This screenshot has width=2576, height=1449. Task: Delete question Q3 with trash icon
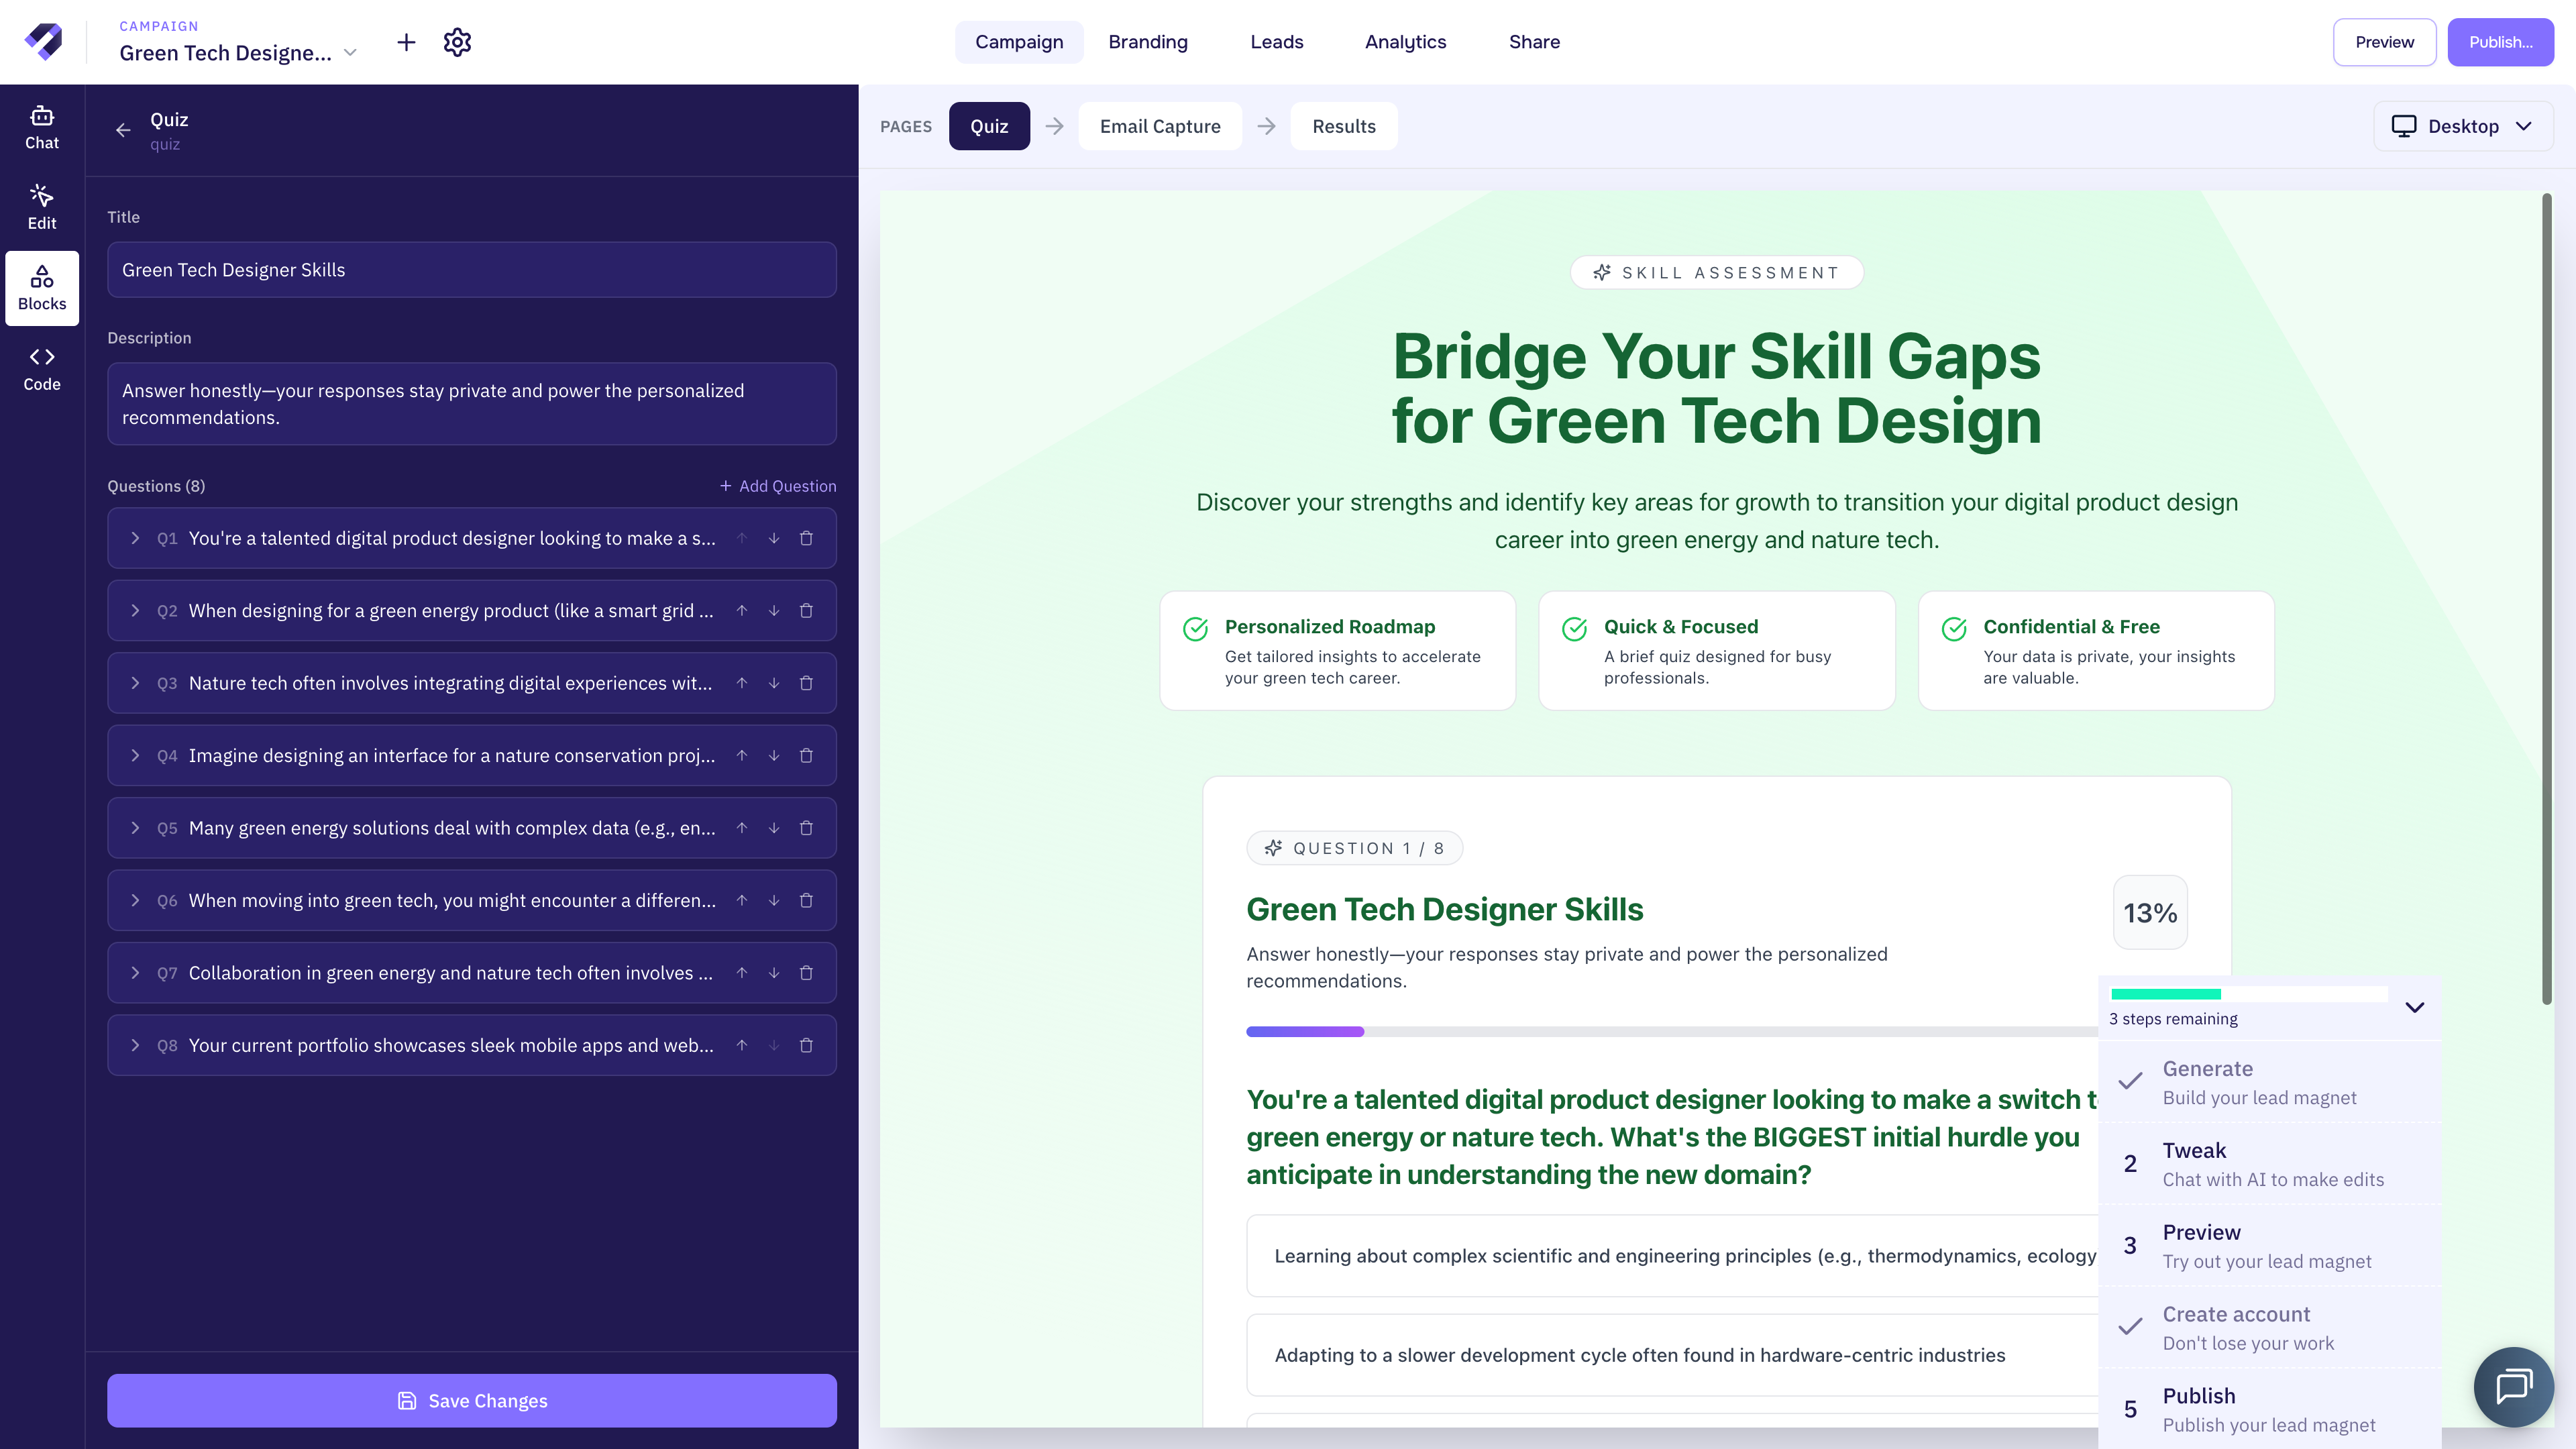[x=806, y=683]
